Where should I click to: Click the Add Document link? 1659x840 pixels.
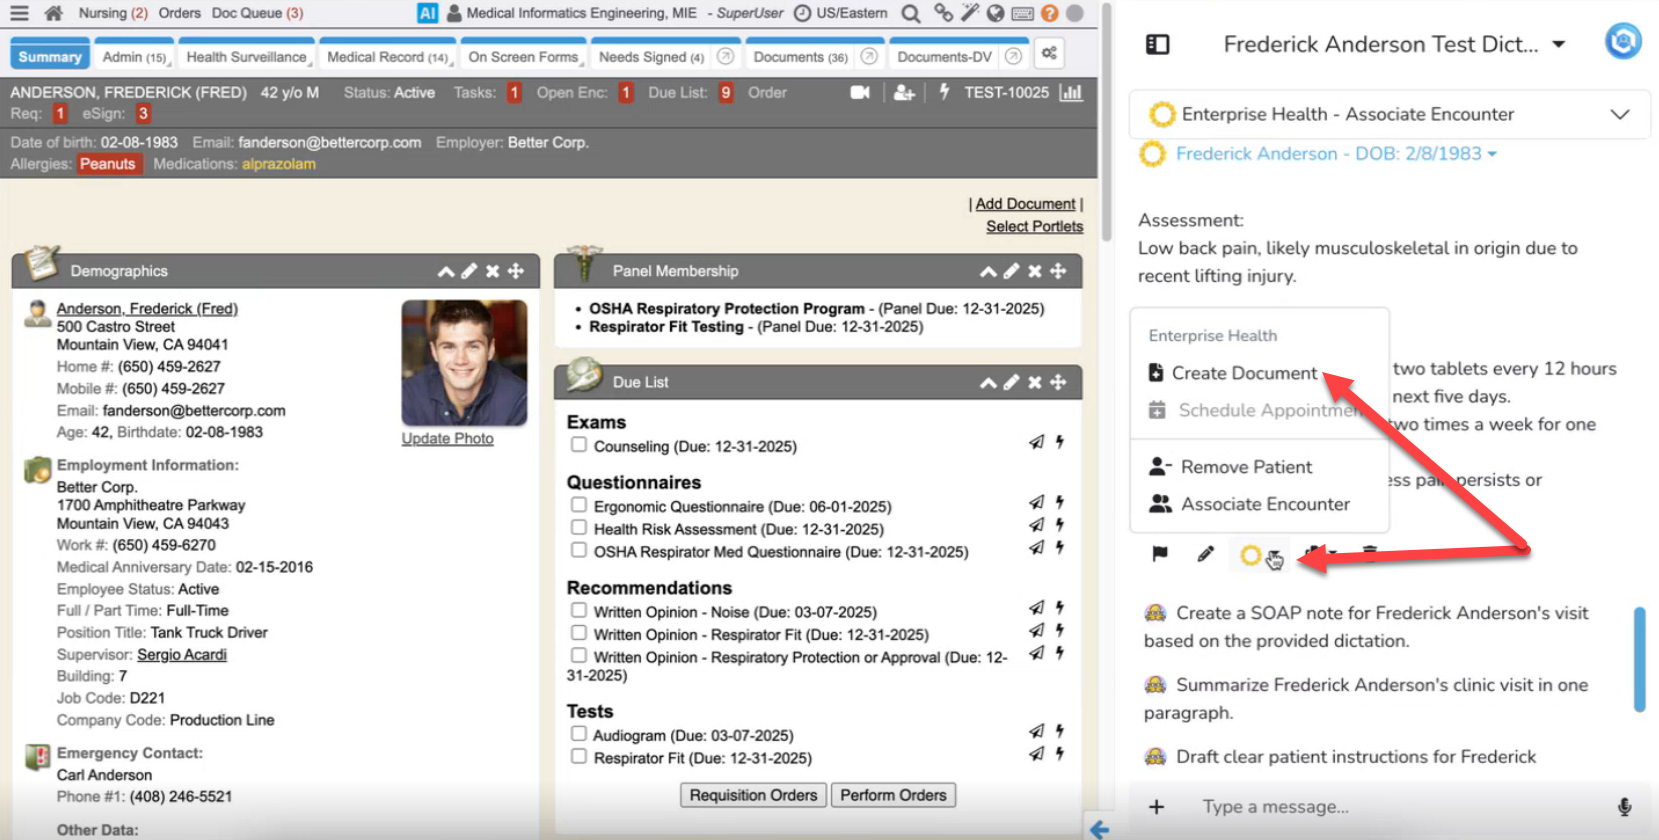[1025, 204]
